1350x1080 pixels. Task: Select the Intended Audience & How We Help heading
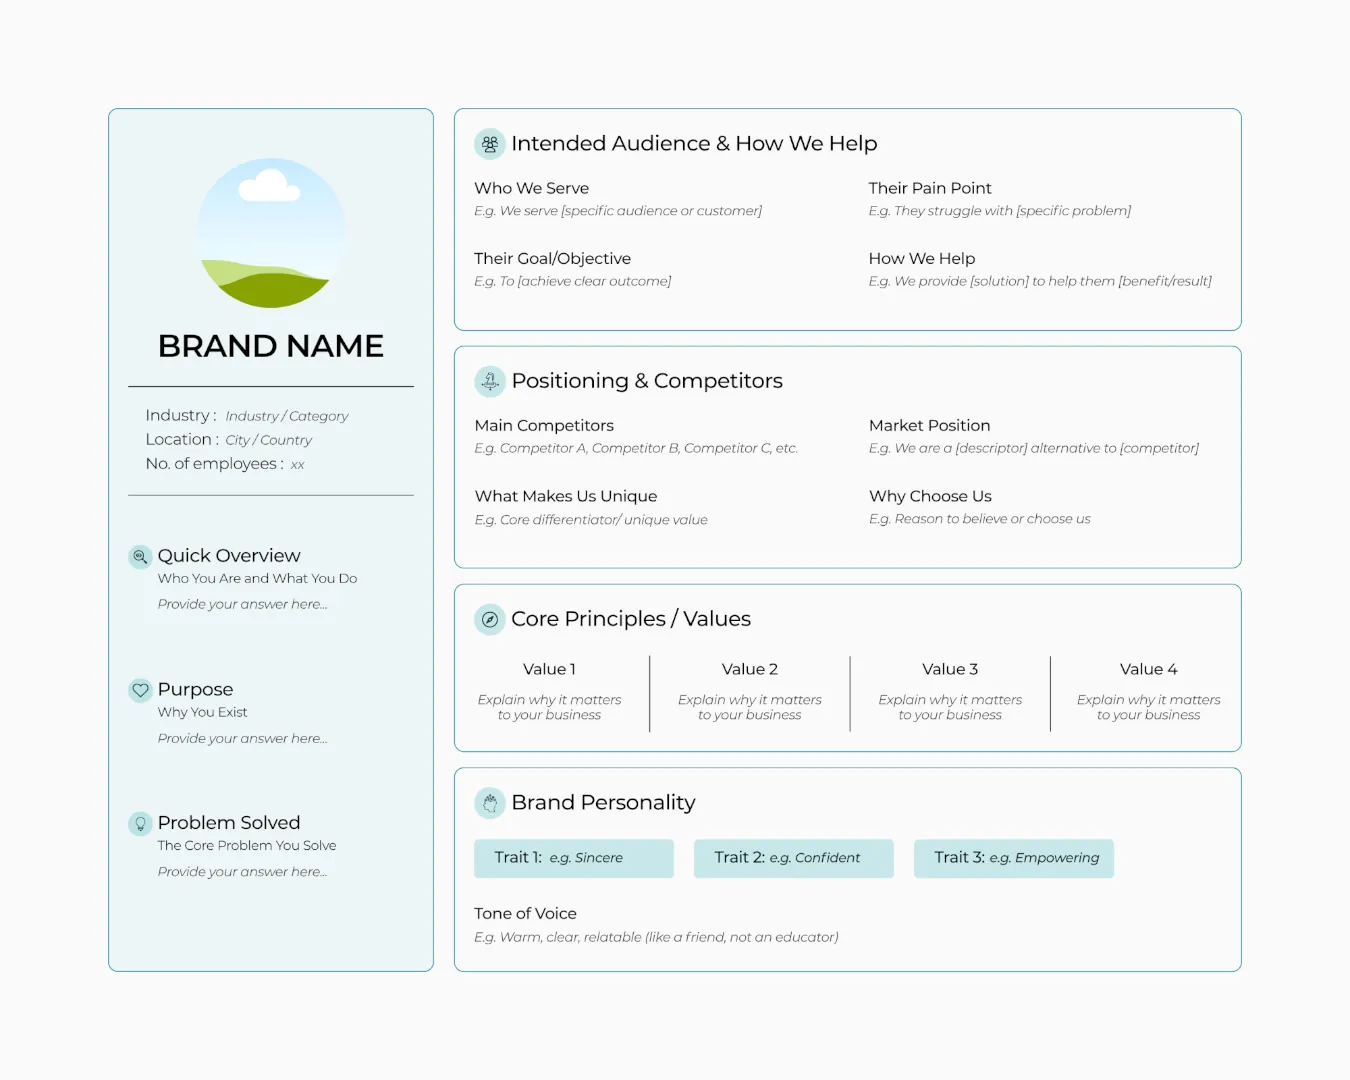(694, 144)
